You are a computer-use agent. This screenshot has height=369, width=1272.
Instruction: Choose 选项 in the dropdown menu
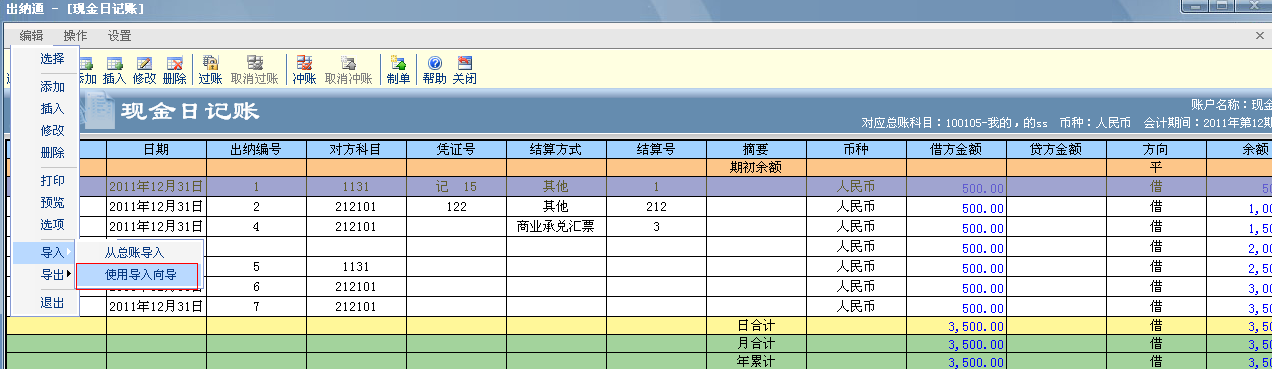pyautogui.click(x=46, y=224)
